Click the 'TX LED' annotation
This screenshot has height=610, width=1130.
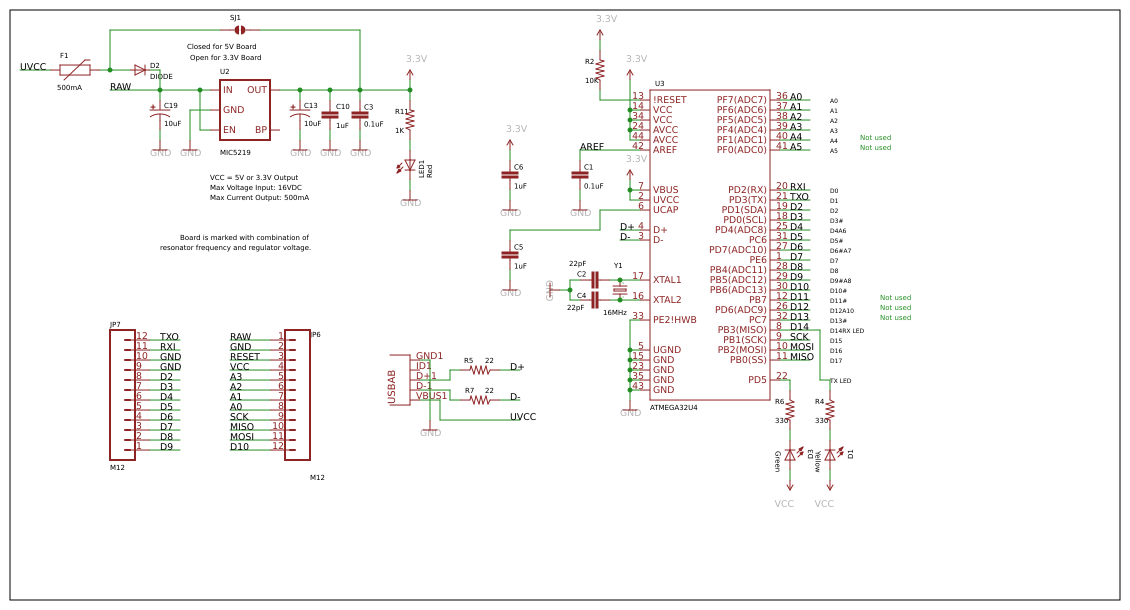(840, 381)
